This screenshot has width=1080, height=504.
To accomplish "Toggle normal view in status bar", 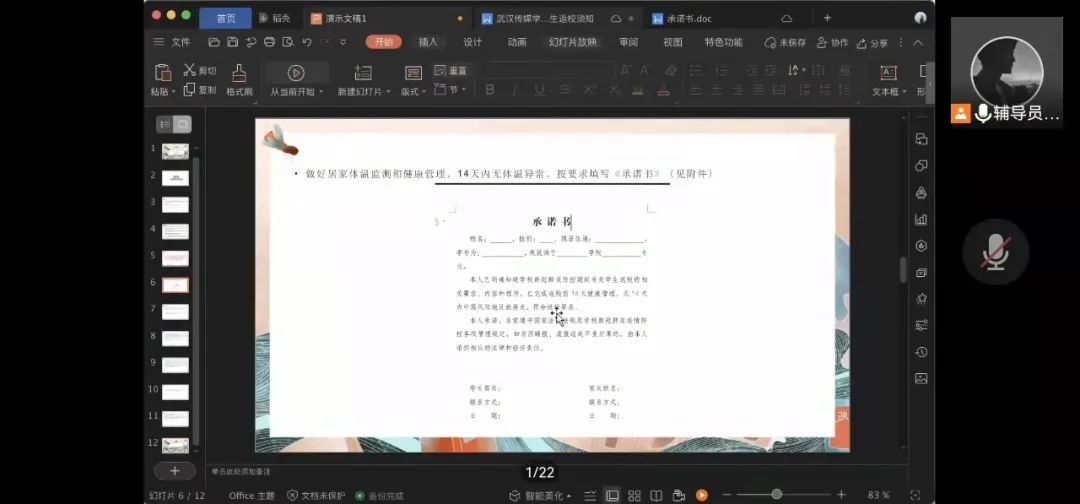I will pyautogui.click(x=611, y=495).
